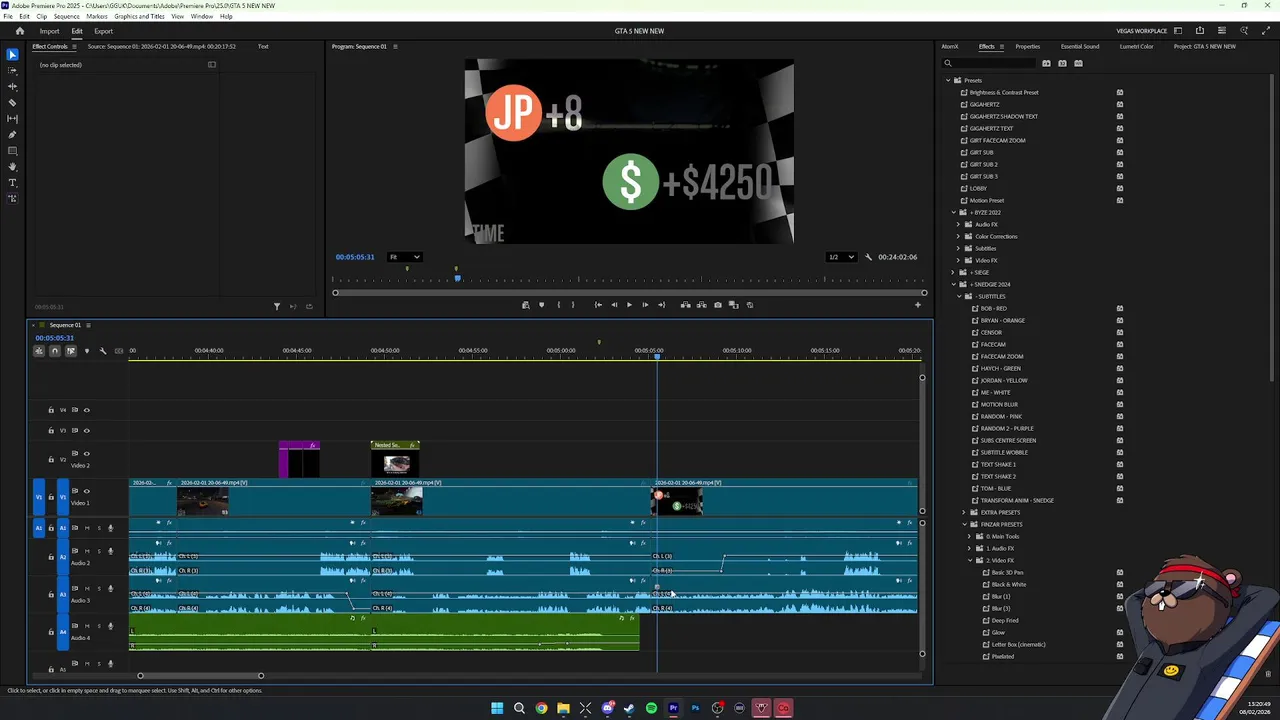Open Timeline Display Settings wrench icon
Viewport: 1280px width, 720px height.
click(x=102, y=351)
